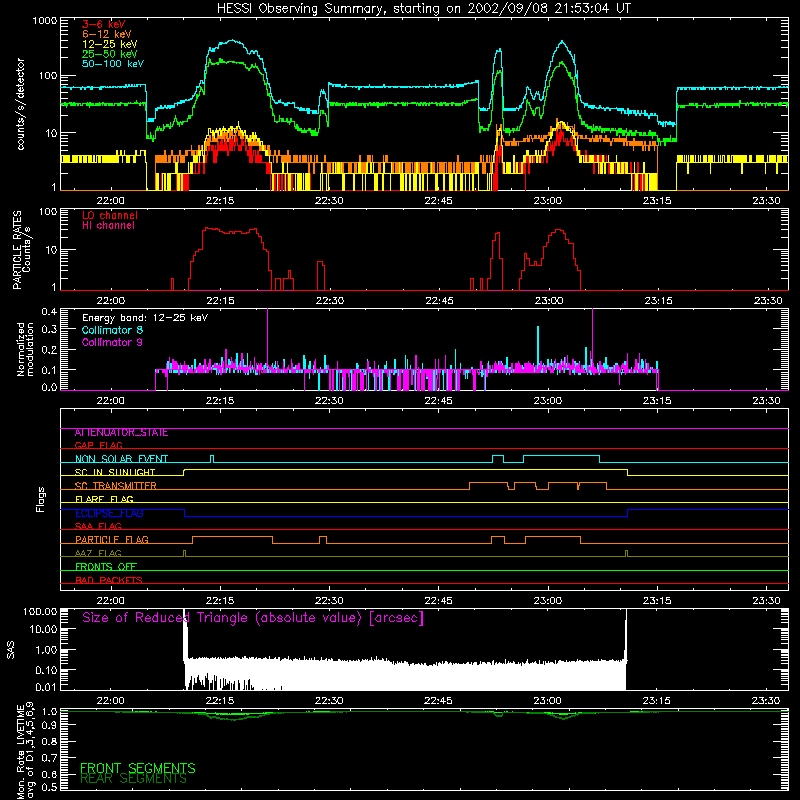Click the 'NON_SOLAR_EVENT' flag label
The height and width of the screenshot is (800, 800).
[x=121, y=459]
